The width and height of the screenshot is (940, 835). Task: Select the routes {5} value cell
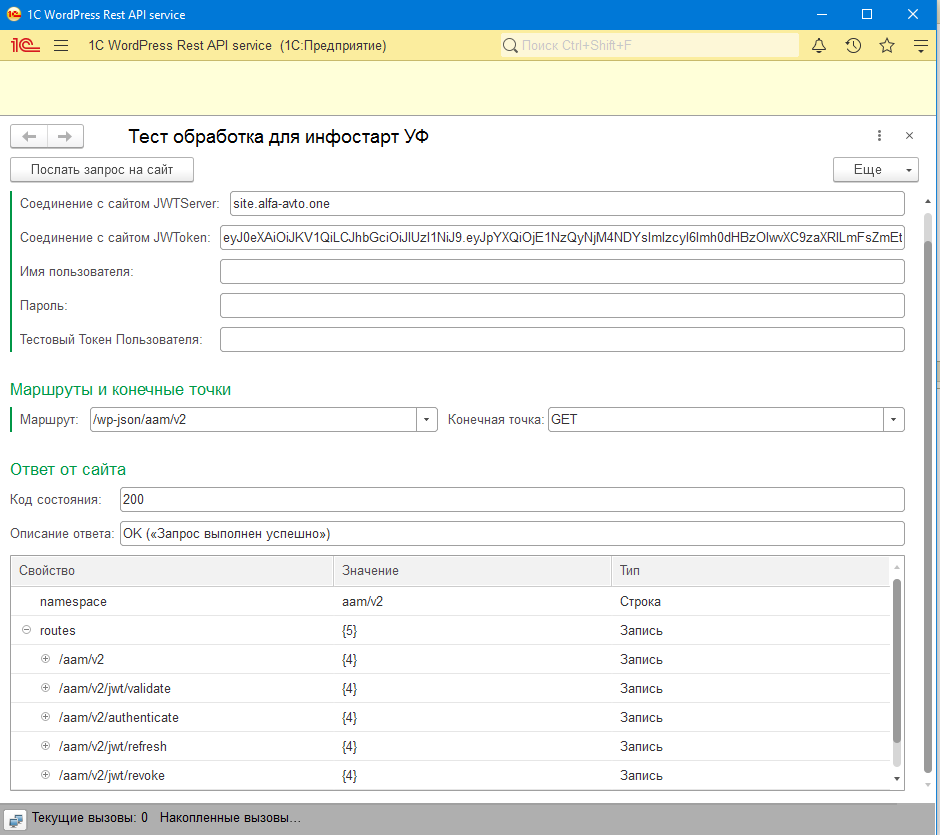[472, 631]
